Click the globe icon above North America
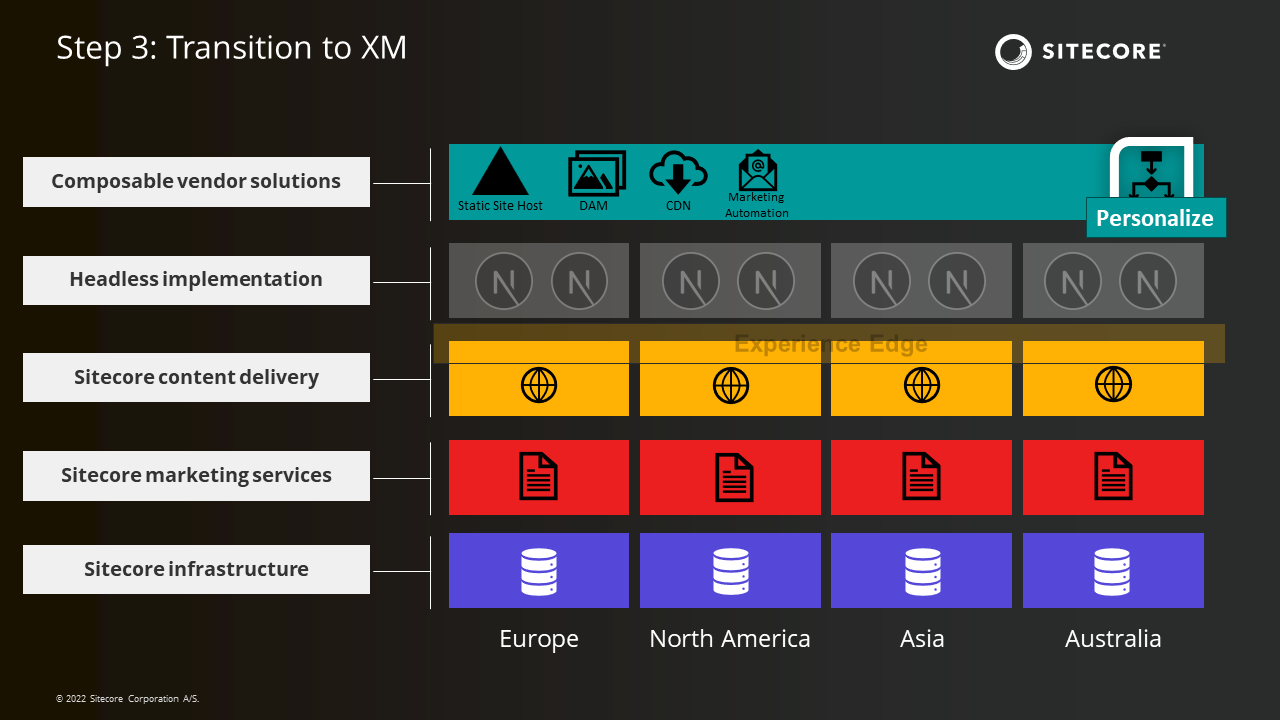This screenshot has height=720, width=1280. 731,384
